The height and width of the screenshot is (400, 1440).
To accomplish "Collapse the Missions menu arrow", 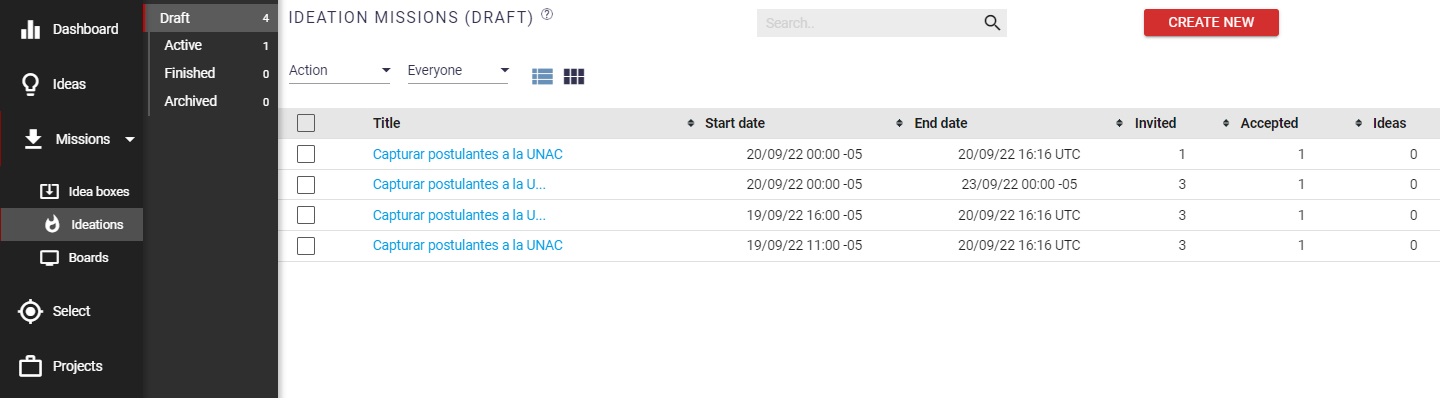I will [x=130, y=139].
